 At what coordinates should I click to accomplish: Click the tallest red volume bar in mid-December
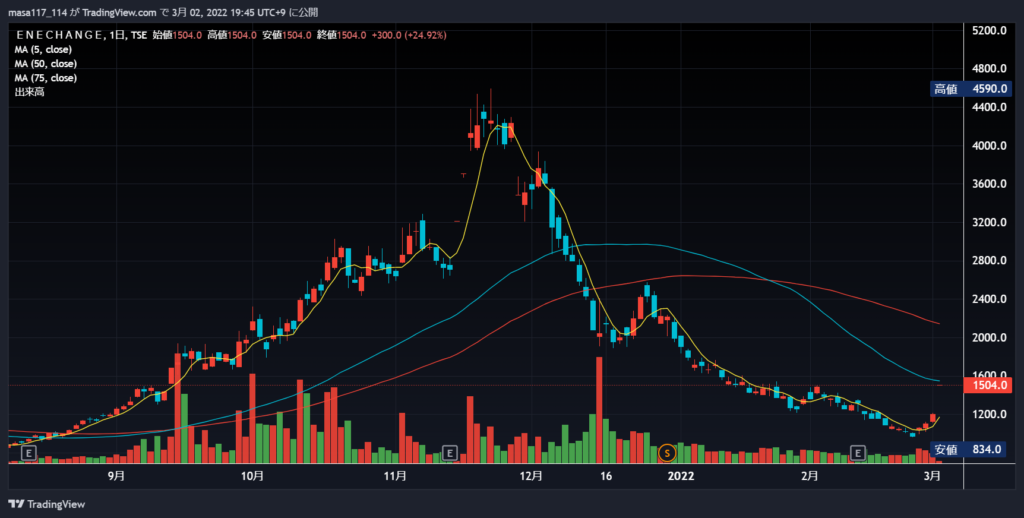coord(599,410)
